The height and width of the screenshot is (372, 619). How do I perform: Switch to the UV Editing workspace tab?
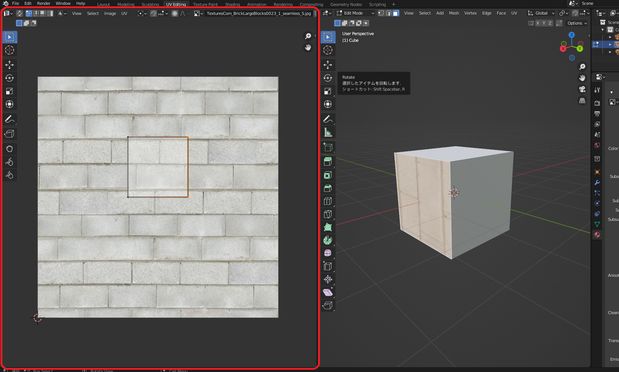click(176, 4)
